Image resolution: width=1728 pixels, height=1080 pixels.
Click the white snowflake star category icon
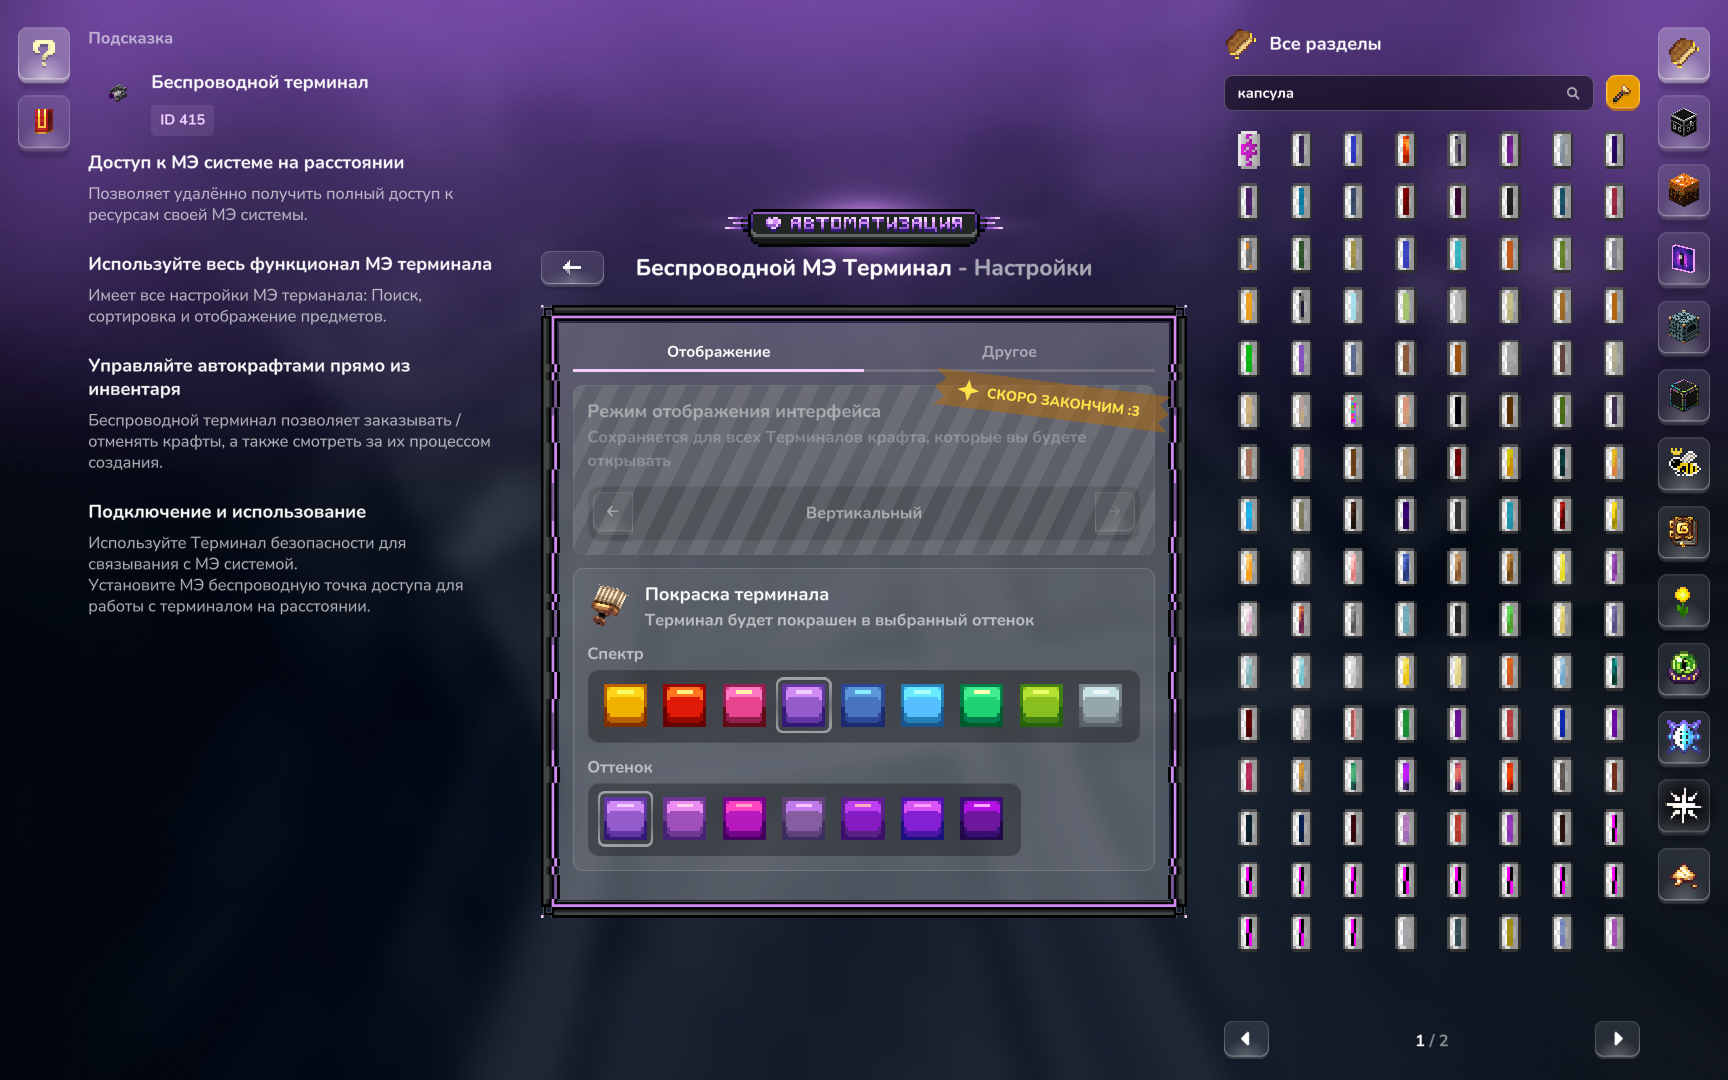click(x=1684, y=806)
